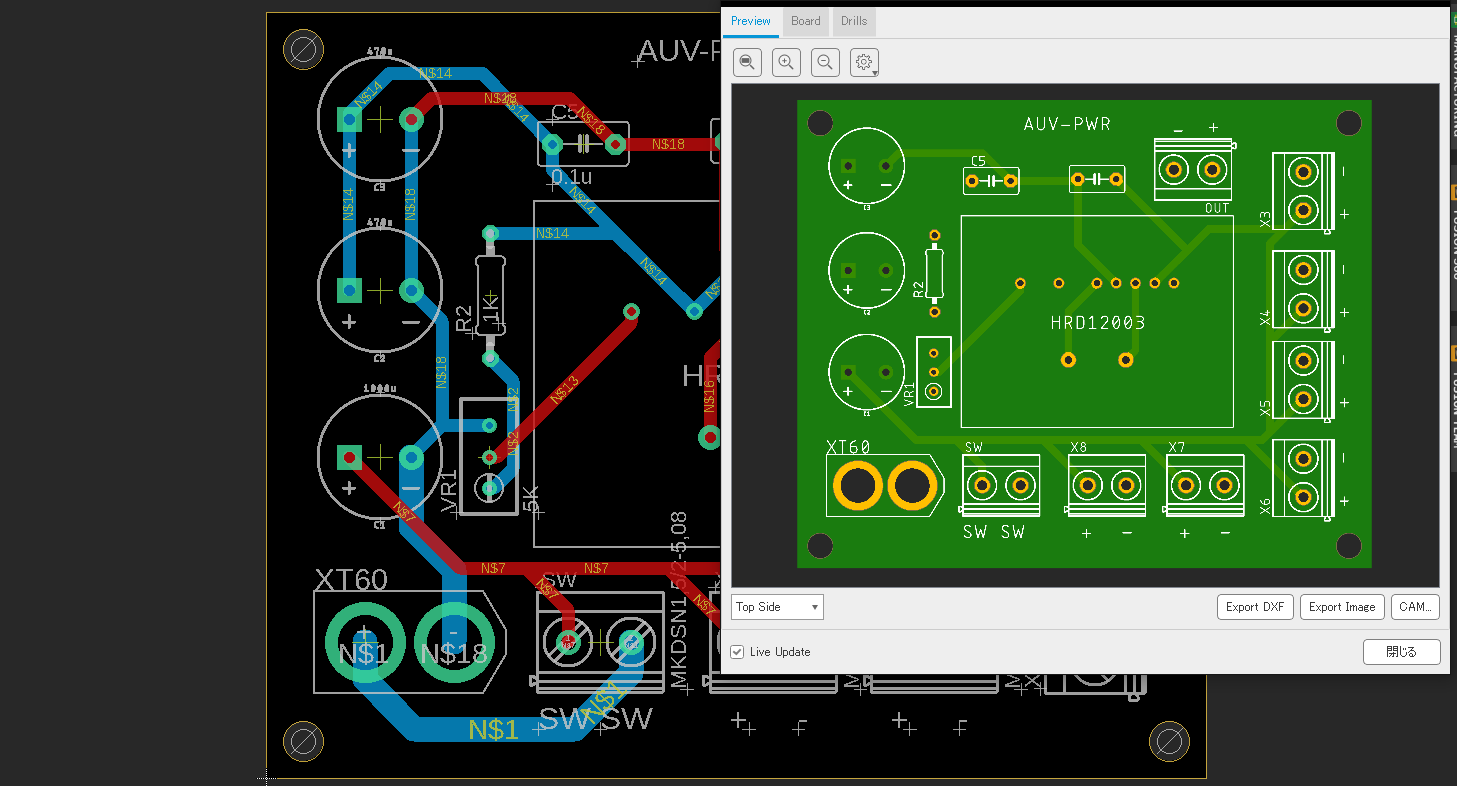The width and height of the screenshot is (1457, 786).
Task: Select the R2 1k resistor body in editor
Action: click(490, 295)
